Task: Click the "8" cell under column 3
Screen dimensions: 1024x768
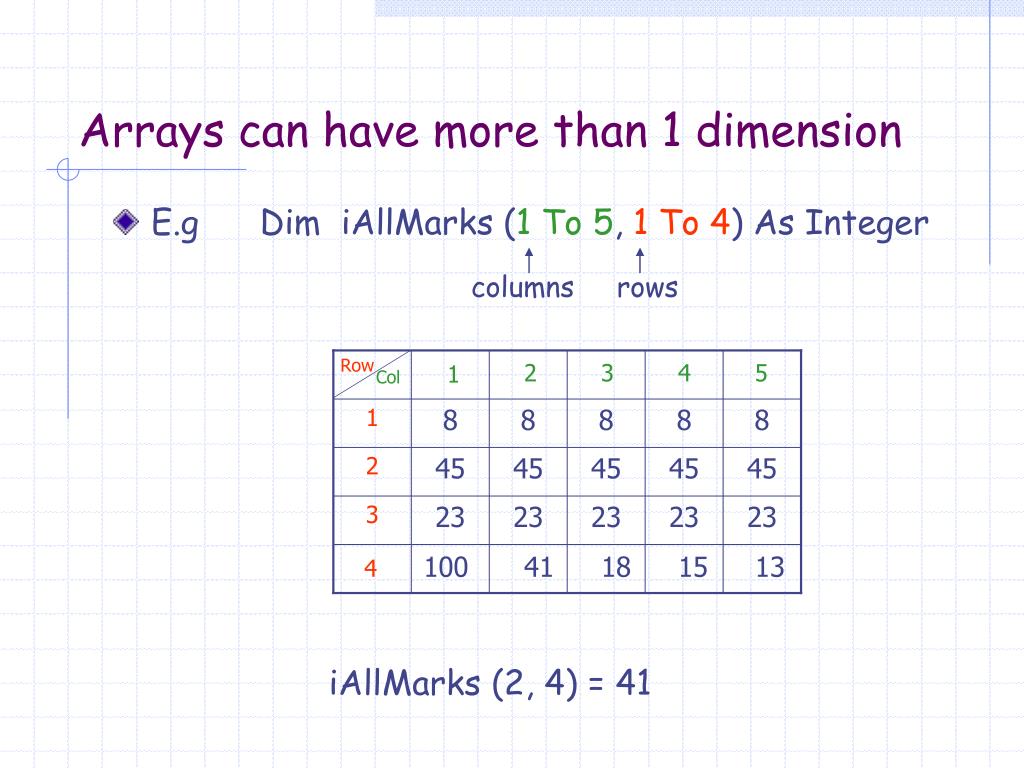Action: pyautogui.click(x=606, y=421)
